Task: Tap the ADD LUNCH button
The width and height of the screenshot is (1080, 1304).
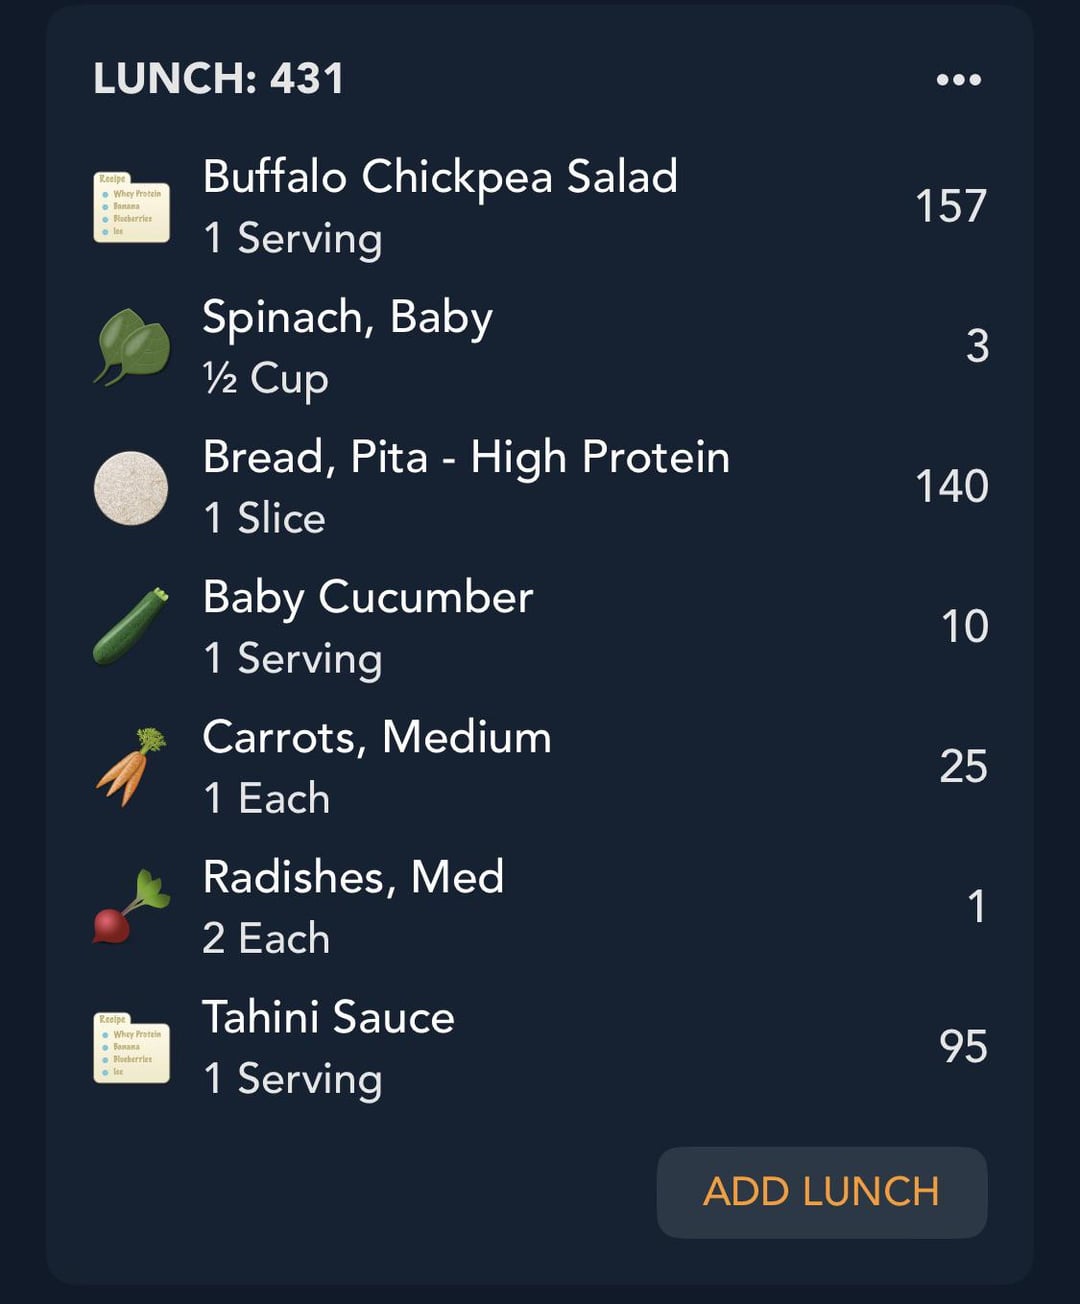Action: 822,1192
